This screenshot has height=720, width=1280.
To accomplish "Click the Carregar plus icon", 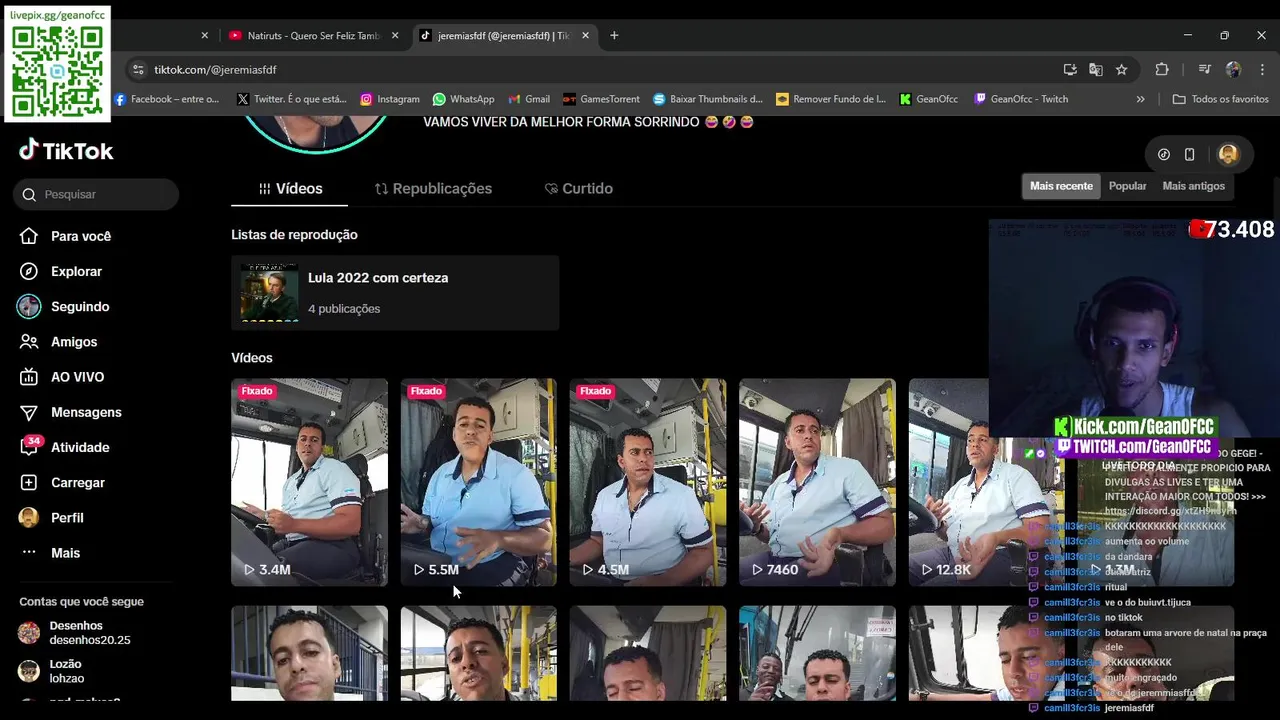I will [29, 482].
